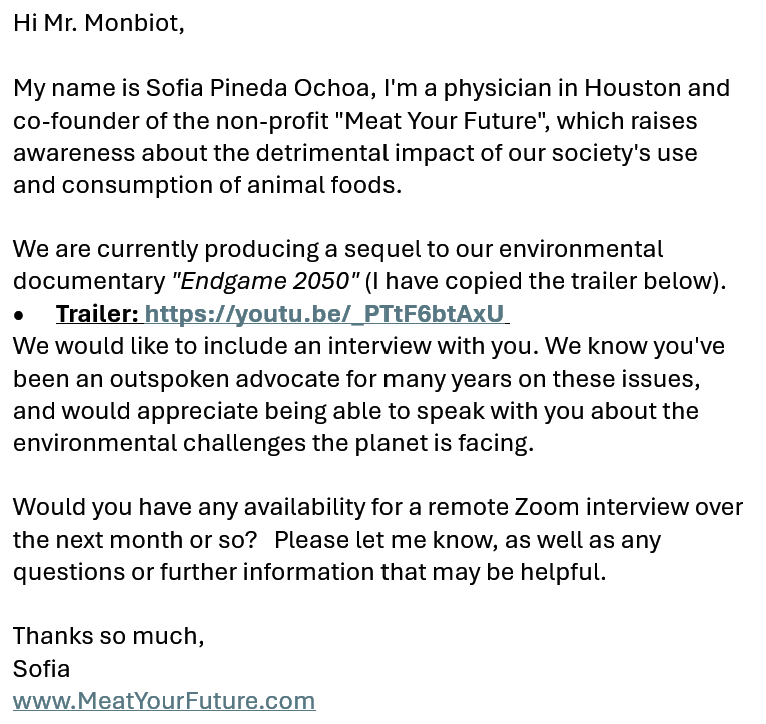The image size is (766, 724).
Task: Click the italic "Endgame 2050" title
Action: tap(265, 281)
